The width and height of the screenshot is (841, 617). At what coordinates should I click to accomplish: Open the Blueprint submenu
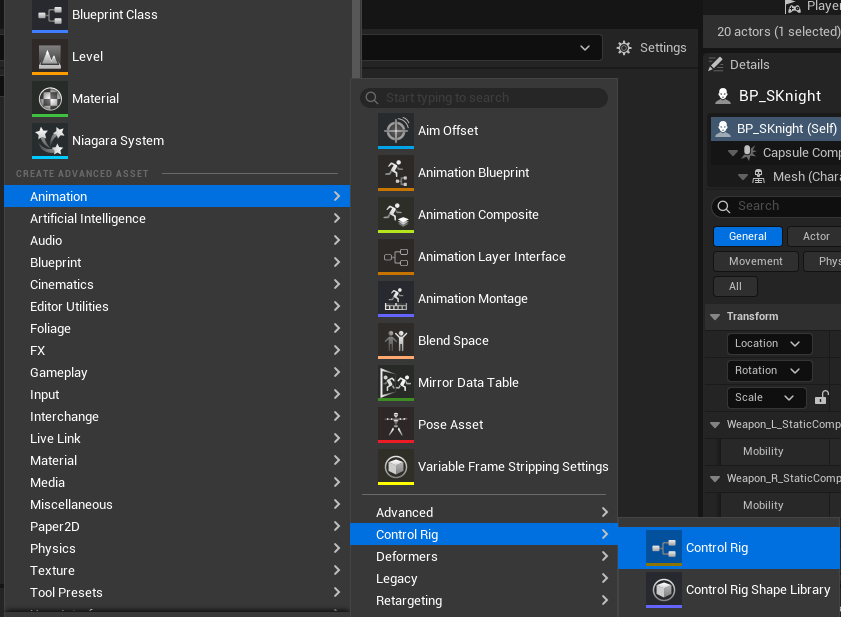point(177,262)
